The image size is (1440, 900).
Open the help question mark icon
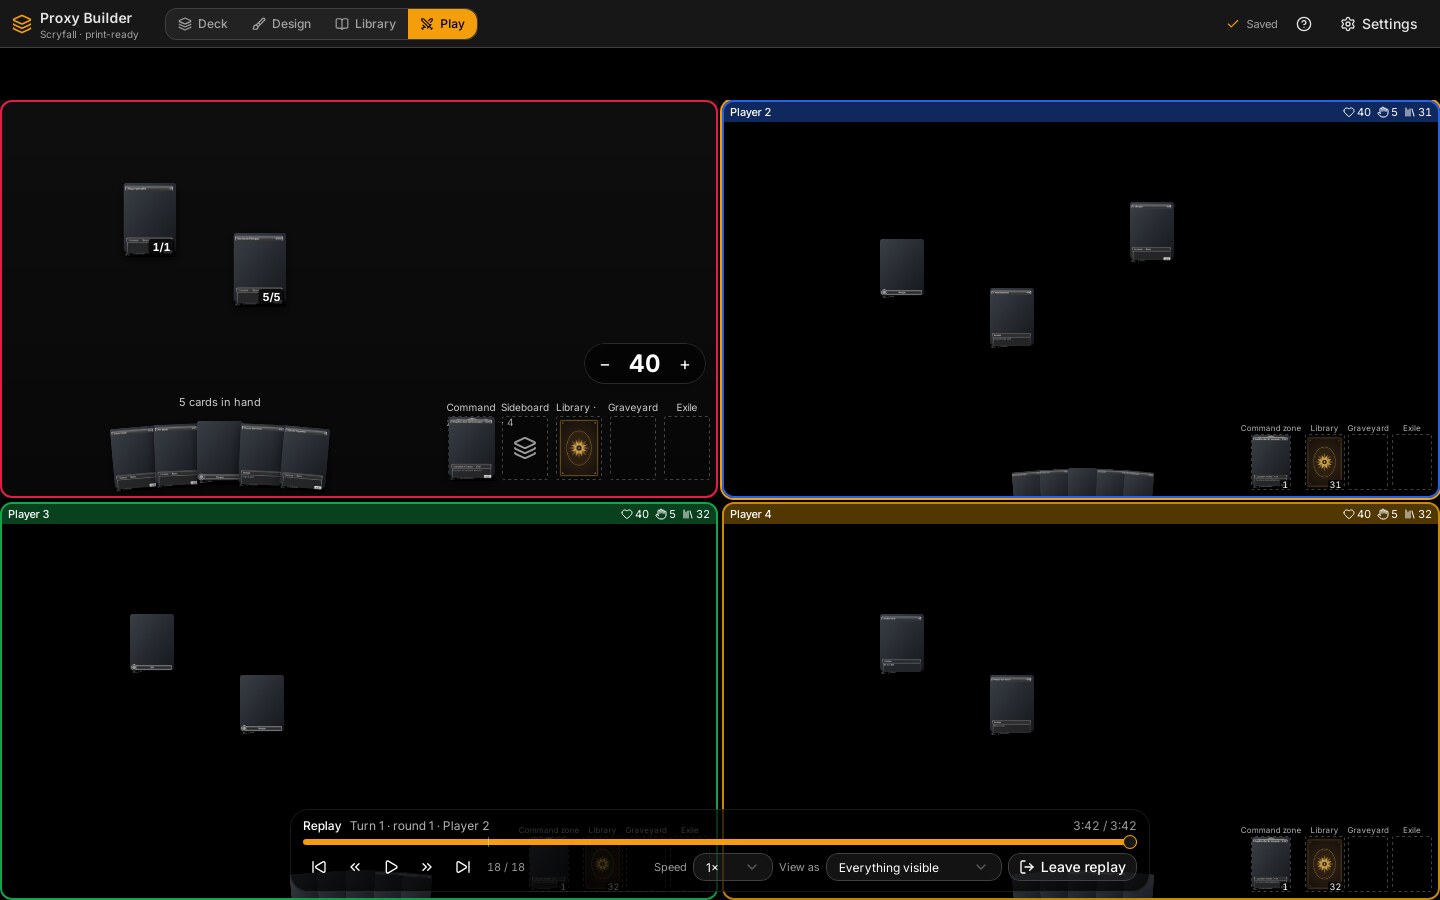pos(1304,24)
